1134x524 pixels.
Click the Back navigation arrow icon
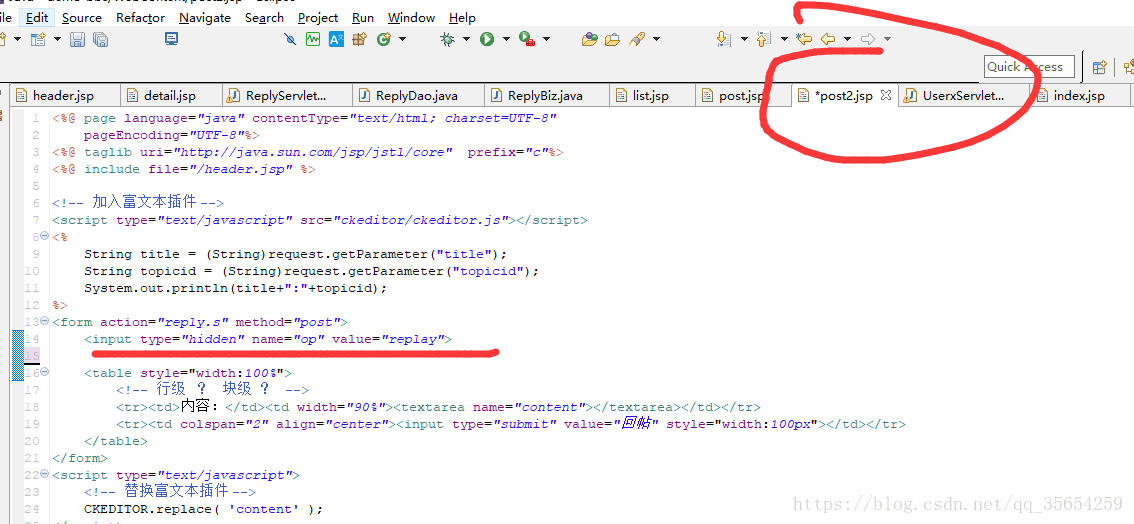[828, 39]
